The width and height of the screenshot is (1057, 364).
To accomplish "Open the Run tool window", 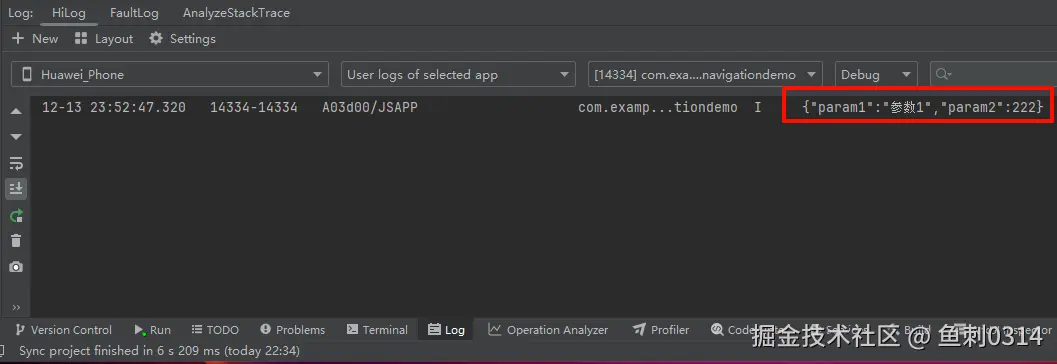I will tap(152, 330).
